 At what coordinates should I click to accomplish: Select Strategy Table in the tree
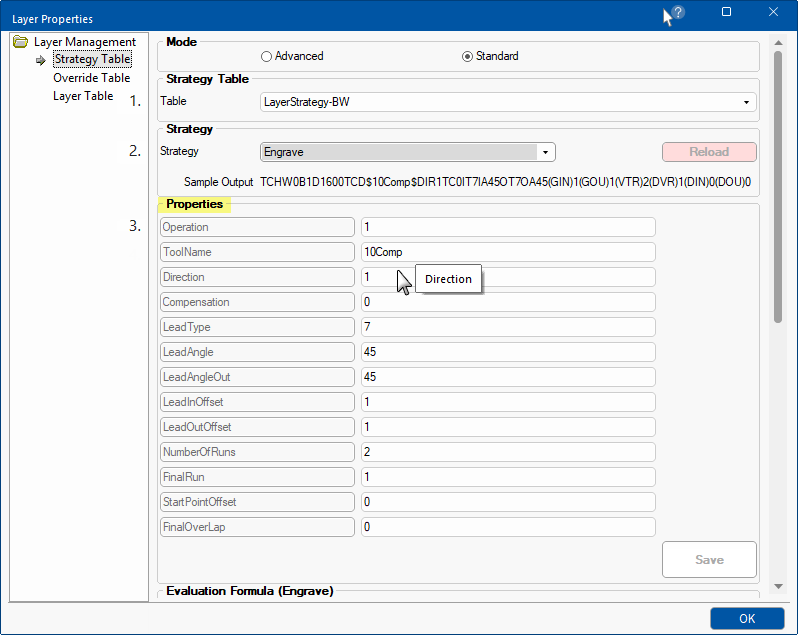(x=92, y=60)
